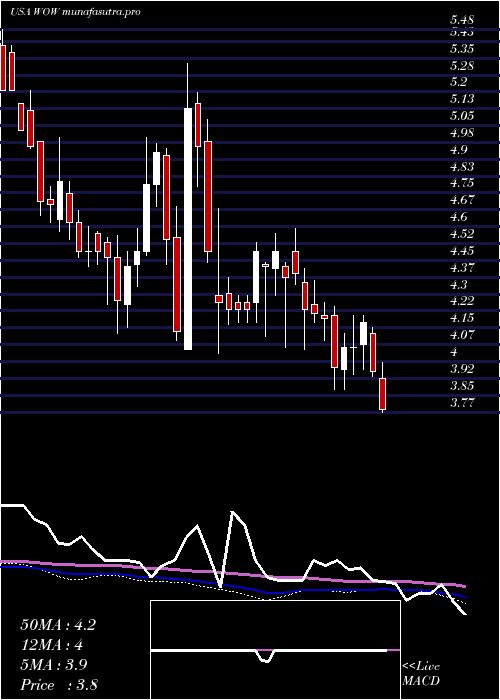Select the 5.35 price axis label

tap(462, 49)
